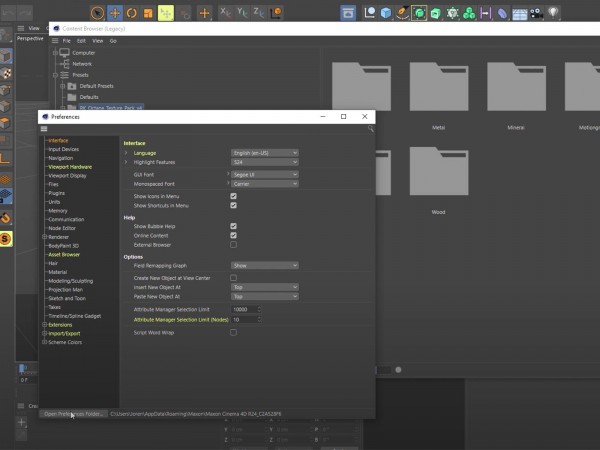Viewport: 600px width, 450px height.
Task: Open Edit menu in Content Browser
Action: [x=82, y=41]
